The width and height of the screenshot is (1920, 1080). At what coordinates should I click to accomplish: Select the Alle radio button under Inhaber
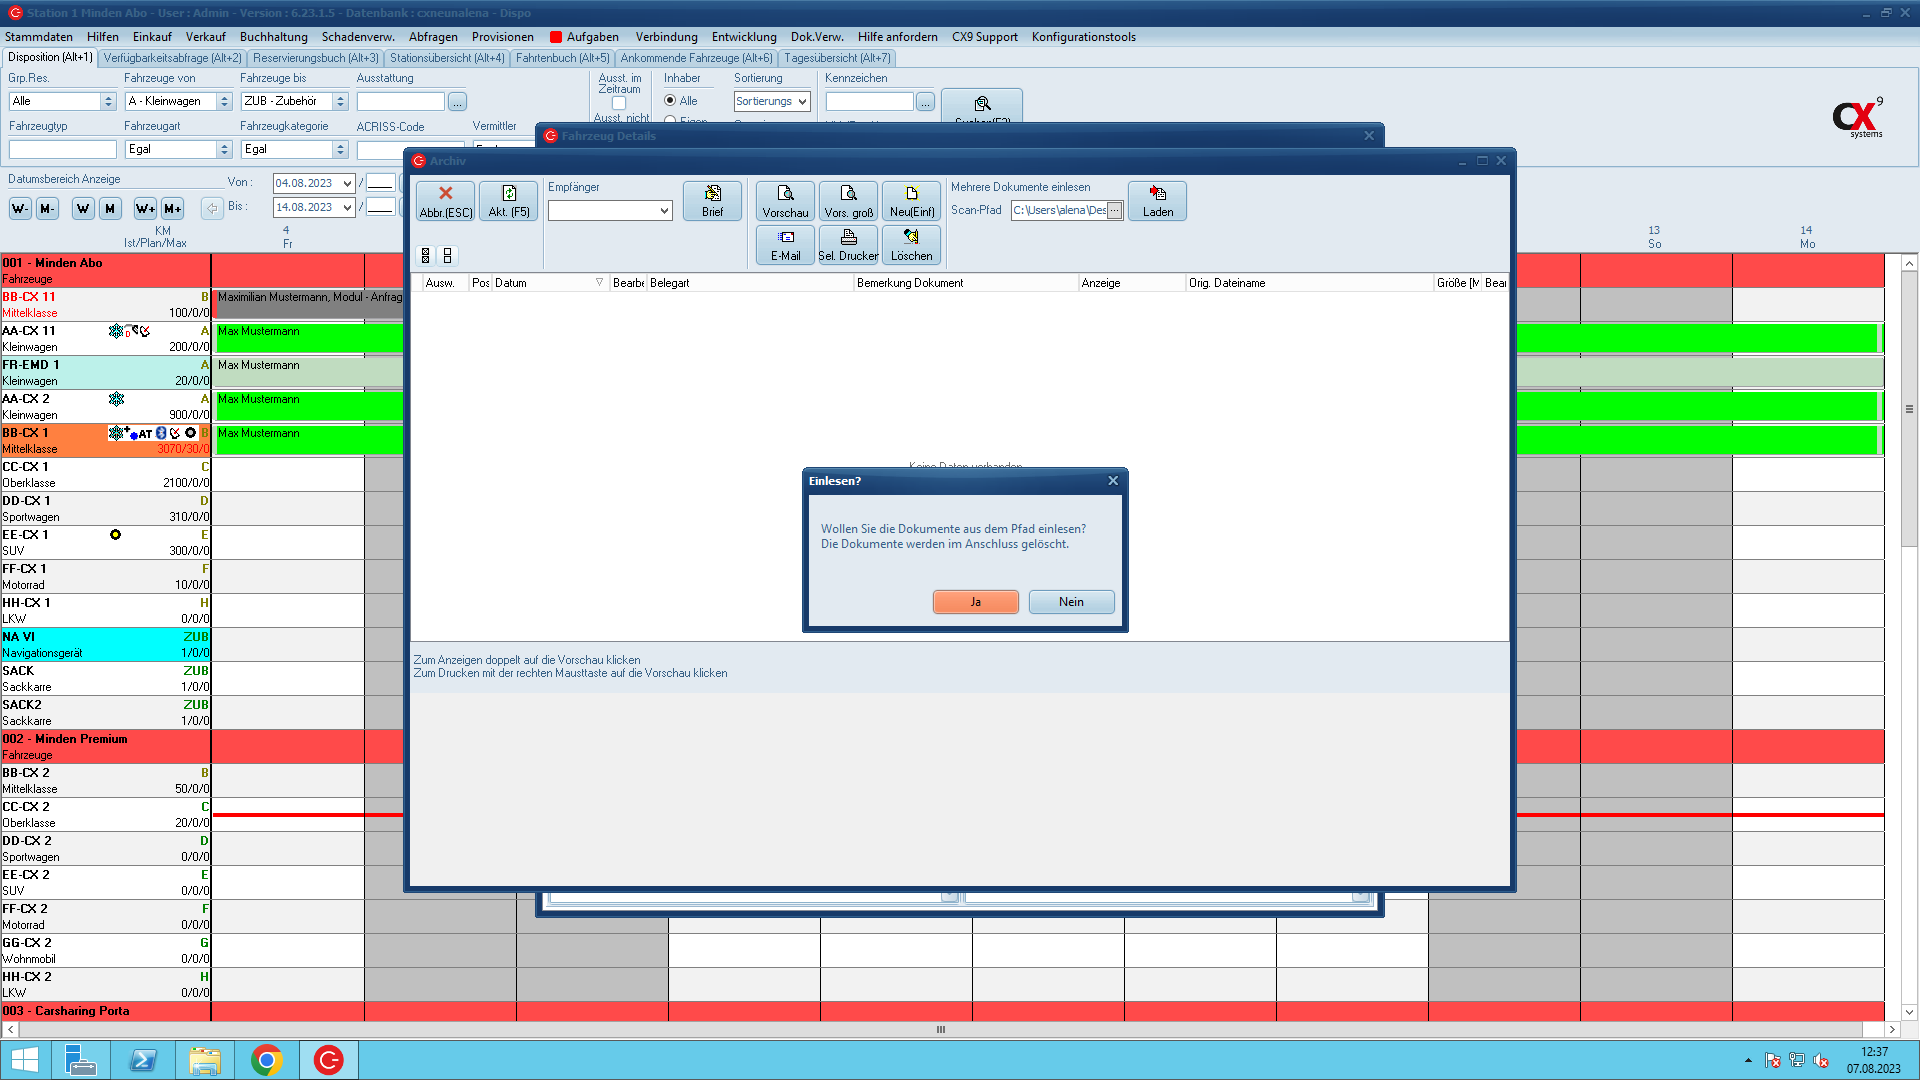click(670, 101)
